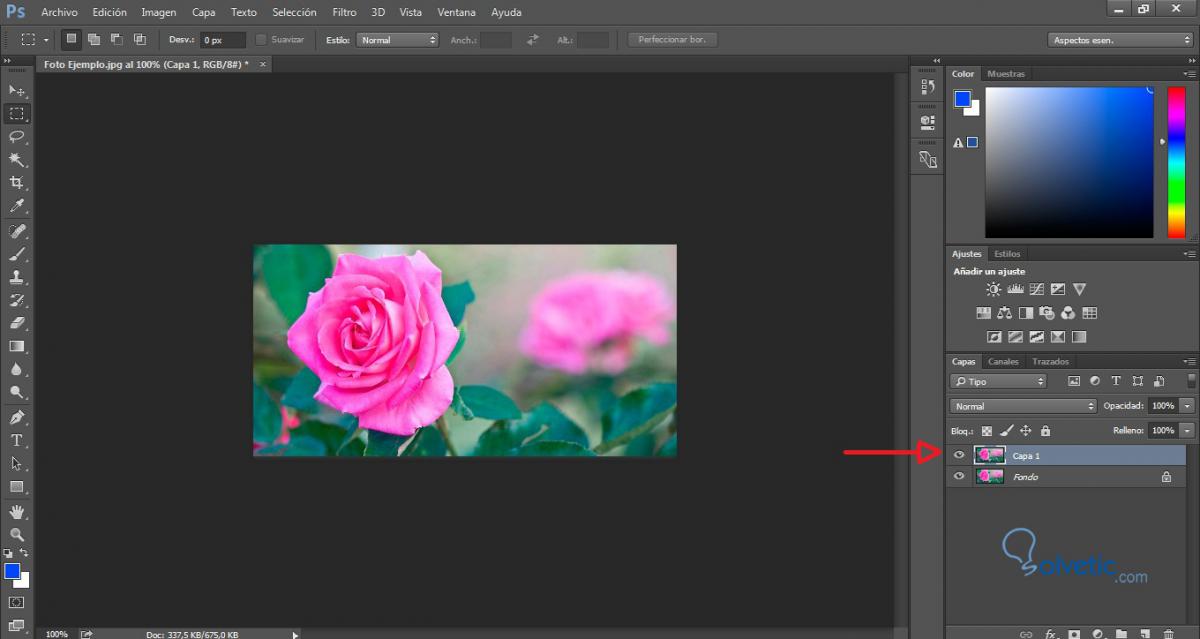The width and height of the screenshot is (1200, 639).
Task: Select the Lasso tool
Action: 17,137
